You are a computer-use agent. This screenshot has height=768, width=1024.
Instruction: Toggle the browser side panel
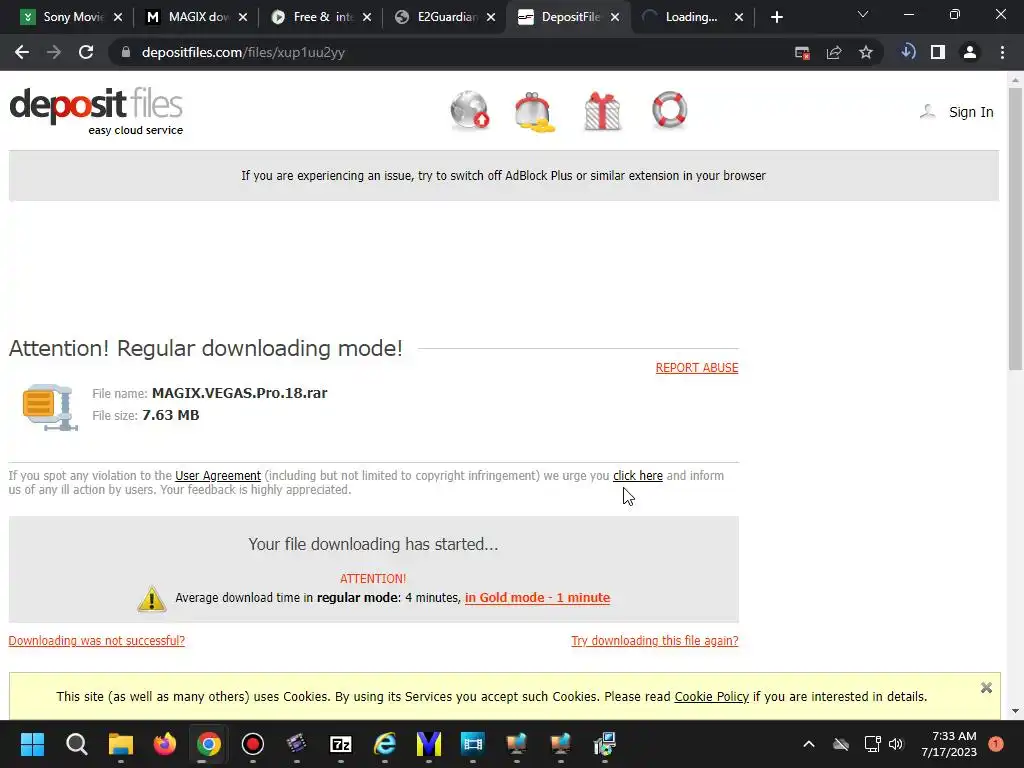[x=938, y=52]
